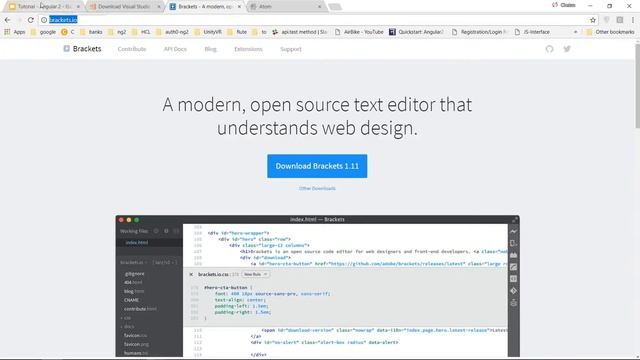The height and width of the screenshot is (360, 640).
Task: Switch to the Tutorial Angular 2 tab
Action: (44, 7)
